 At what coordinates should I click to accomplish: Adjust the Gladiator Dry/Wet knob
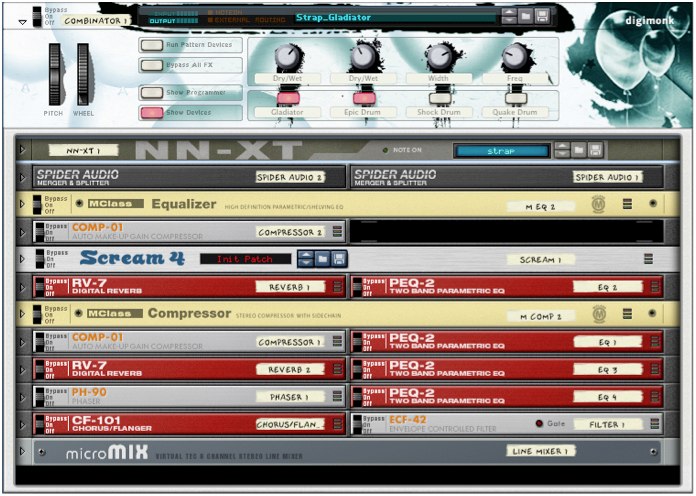coord(288,57)
